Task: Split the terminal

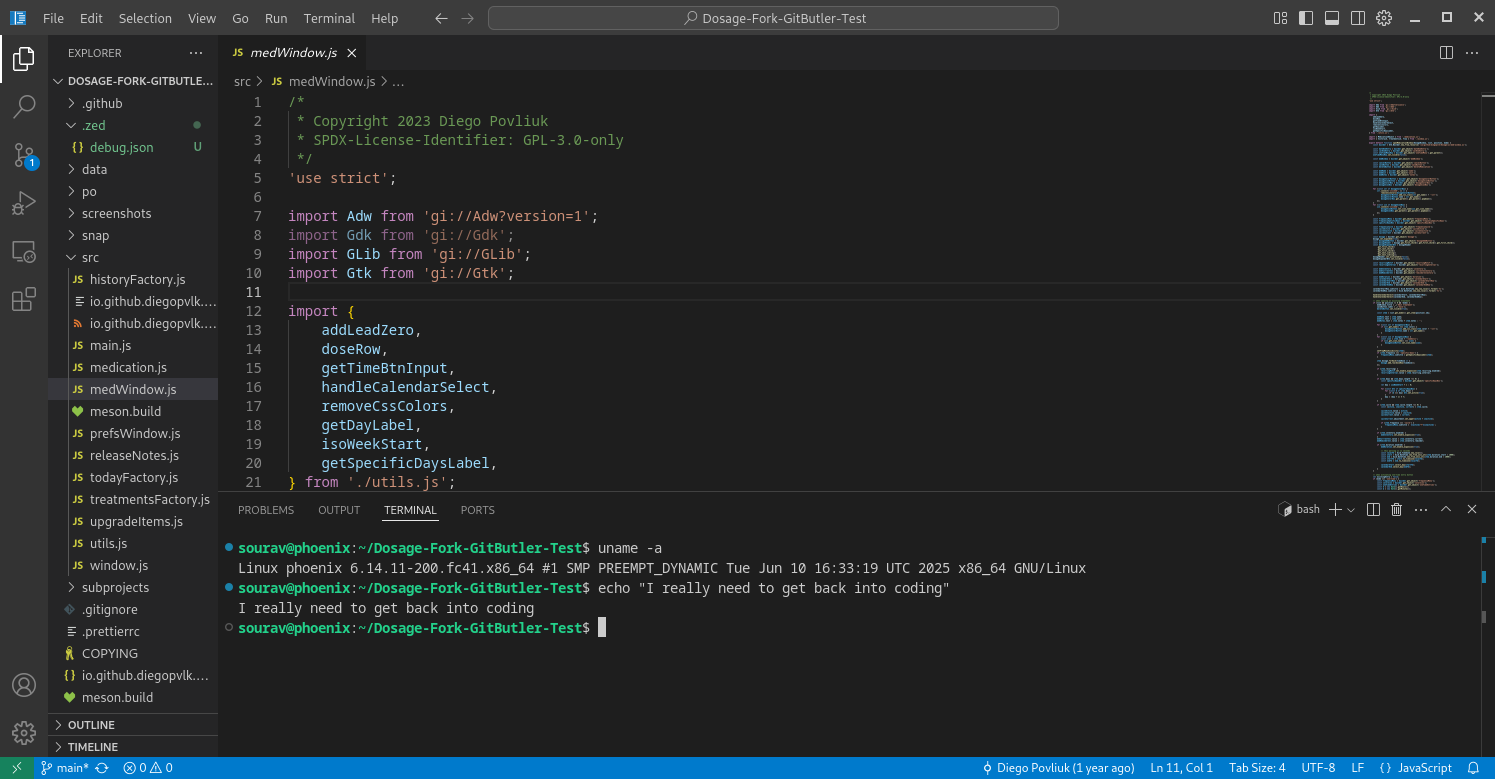Action: [1372, 509]
